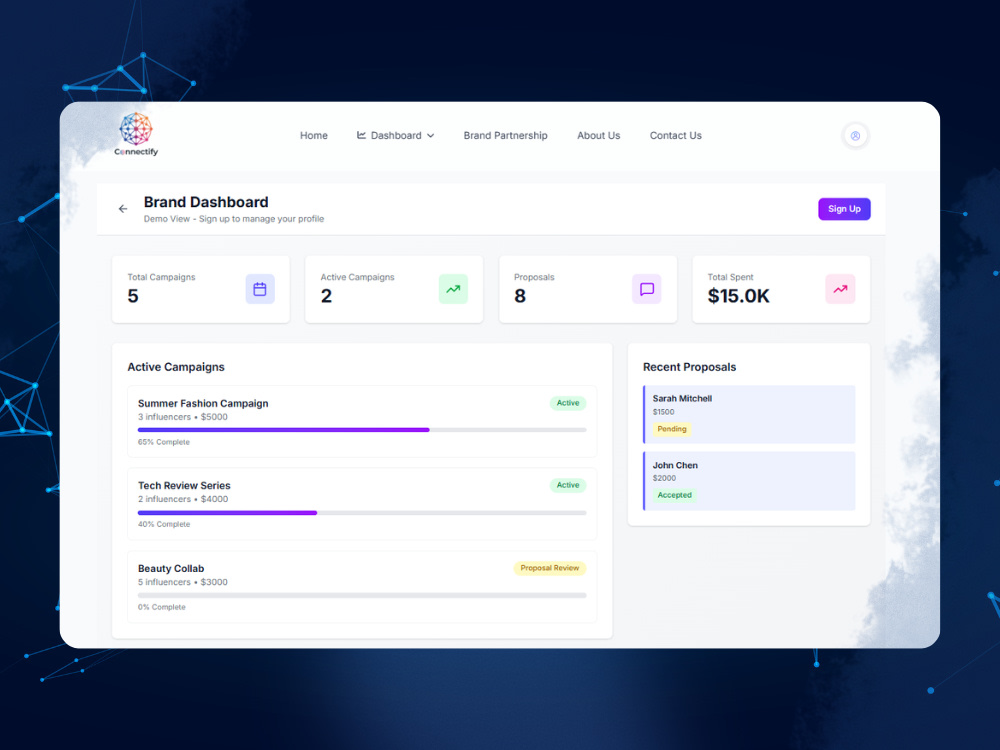Viewport: 1000px width, 750px height.
Task: Open Beauty Collab campaign title
Action: [x=171, y=568]
